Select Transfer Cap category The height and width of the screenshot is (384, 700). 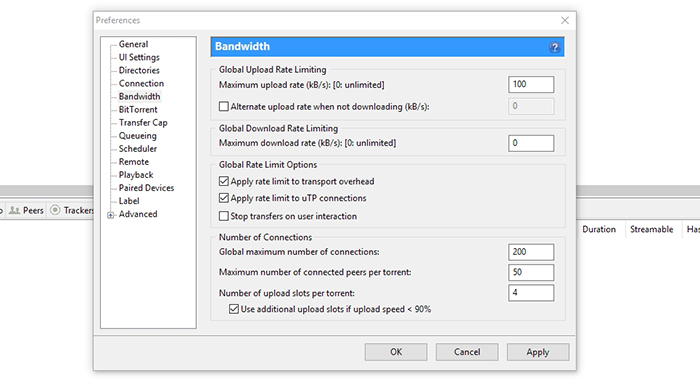click(143, 122)
